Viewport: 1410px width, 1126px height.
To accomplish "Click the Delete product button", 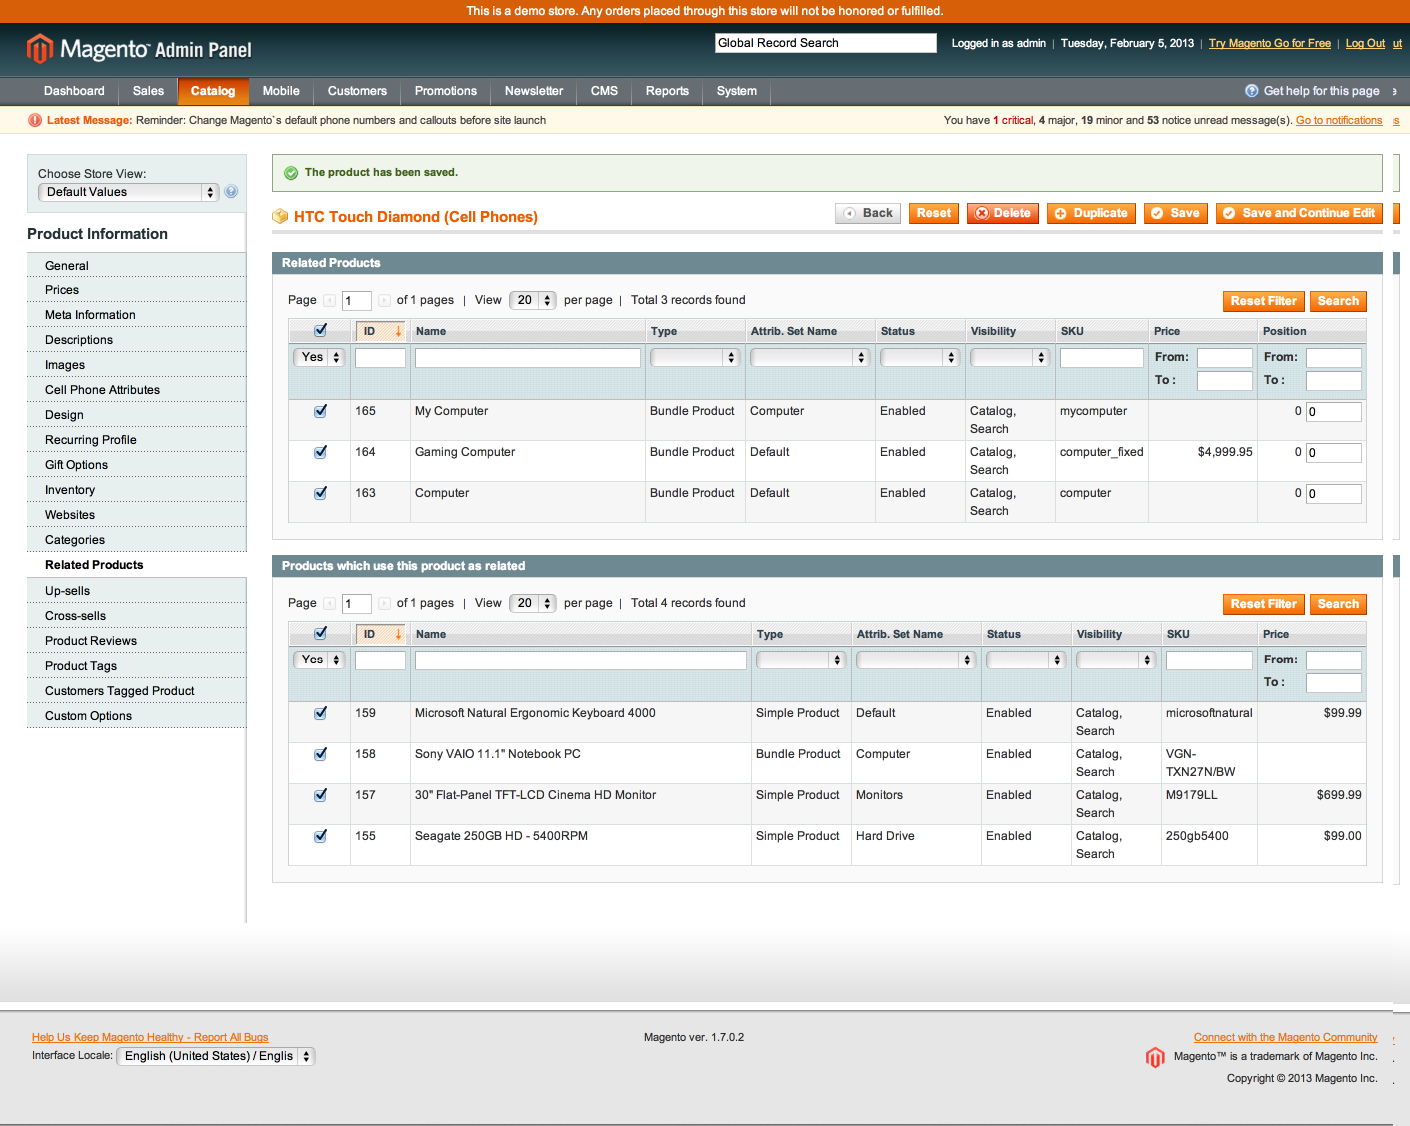I will pos(1003,213).
